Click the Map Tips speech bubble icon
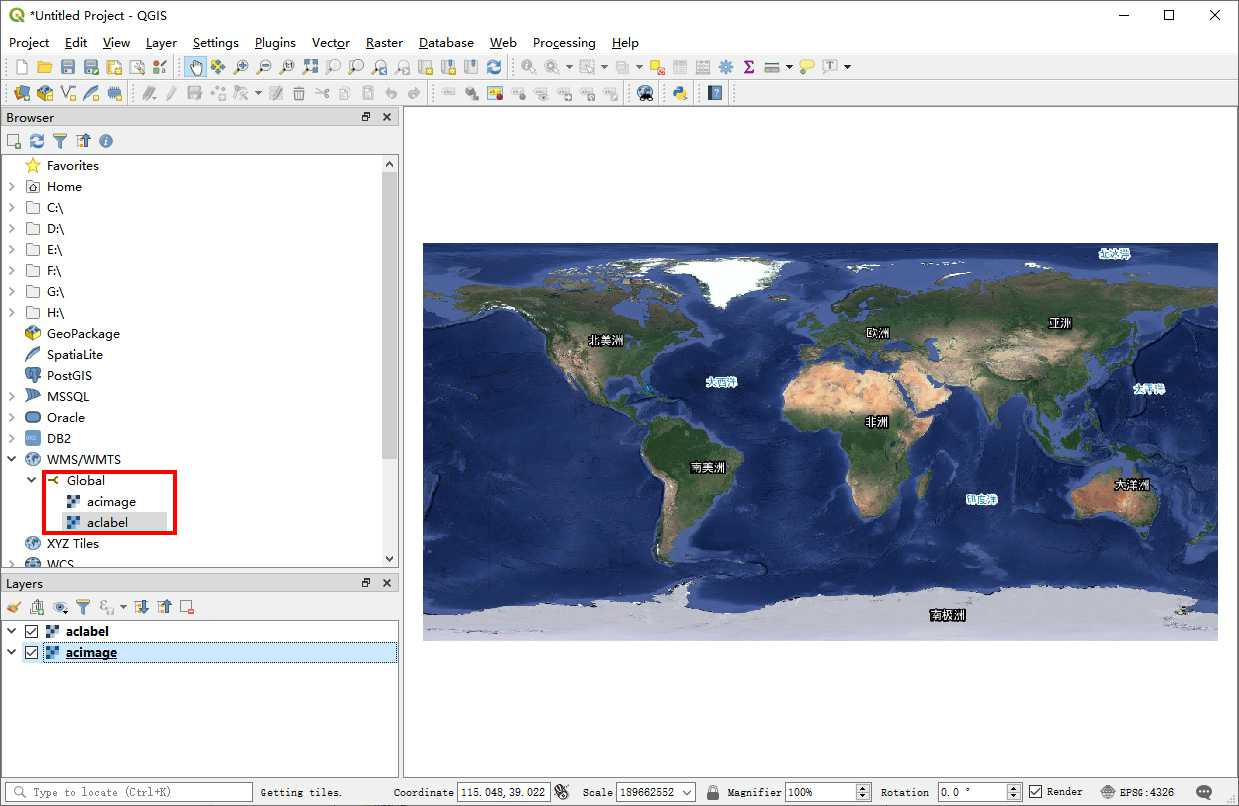 [807, 67]
